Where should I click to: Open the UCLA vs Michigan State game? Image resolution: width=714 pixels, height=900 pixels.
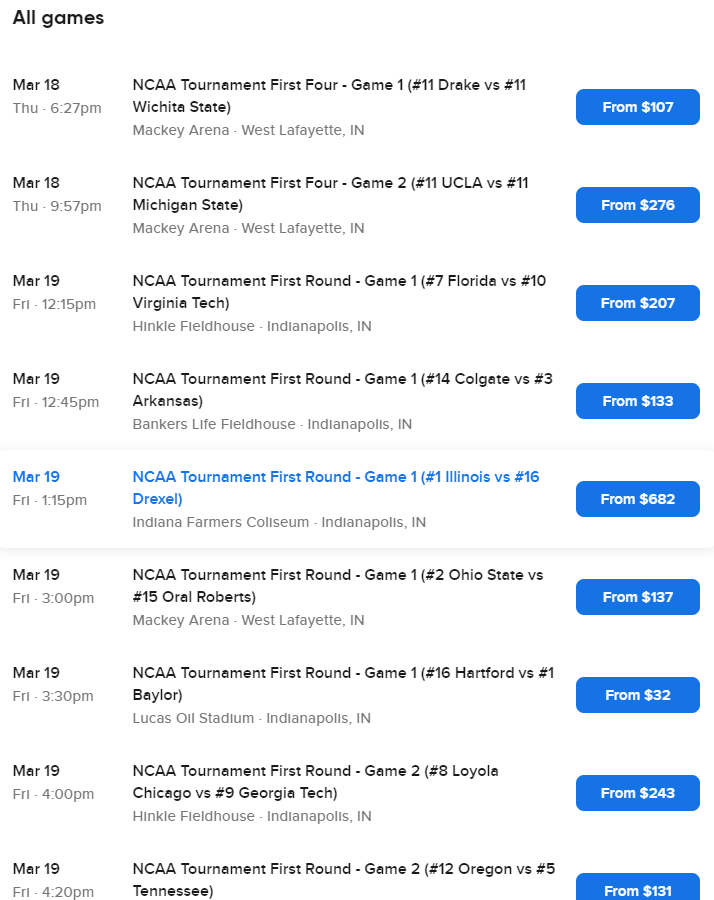pos(330,194)
